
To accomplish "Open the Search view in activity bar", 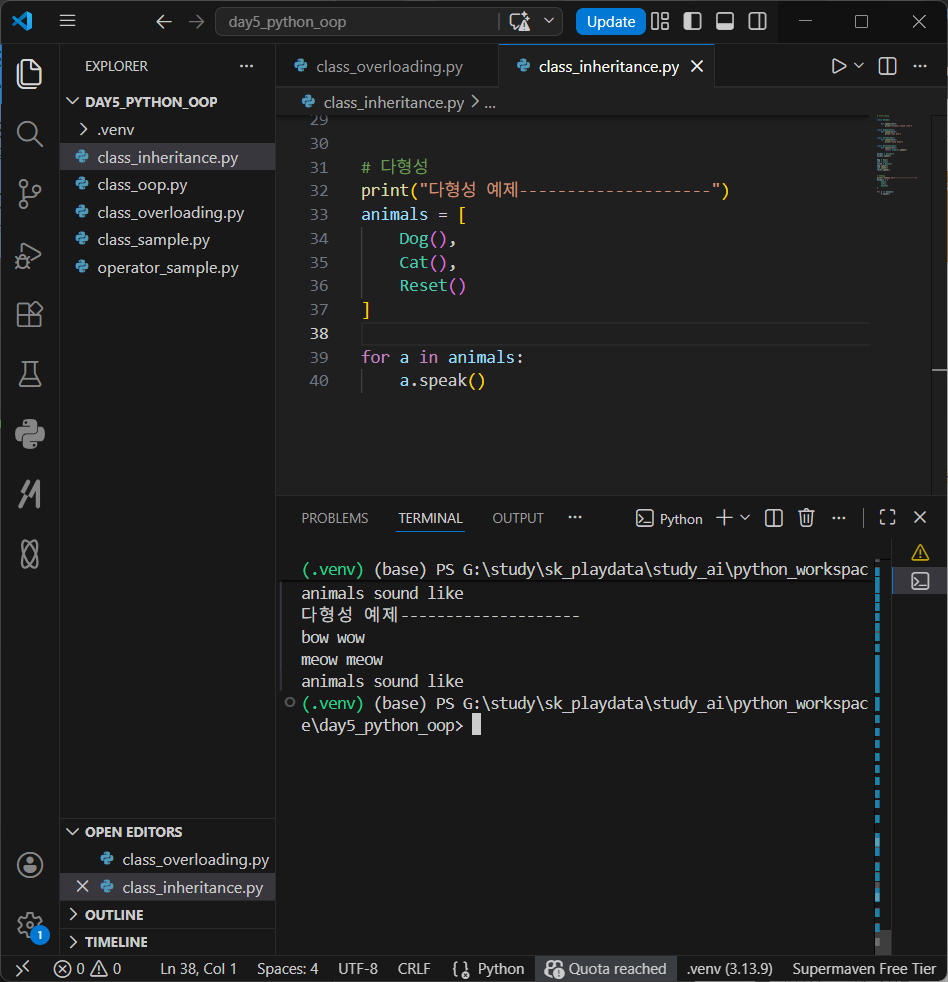I will pyautogui.click(x=29, y=134).
